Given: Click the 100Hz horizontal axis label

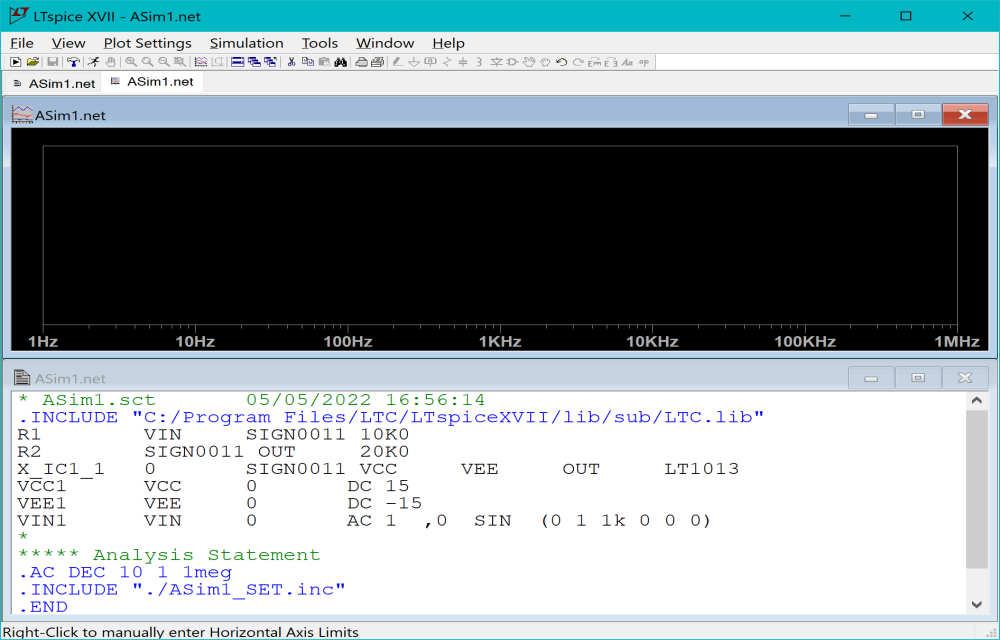Looking at the screenshot, I should pos(348,342).
